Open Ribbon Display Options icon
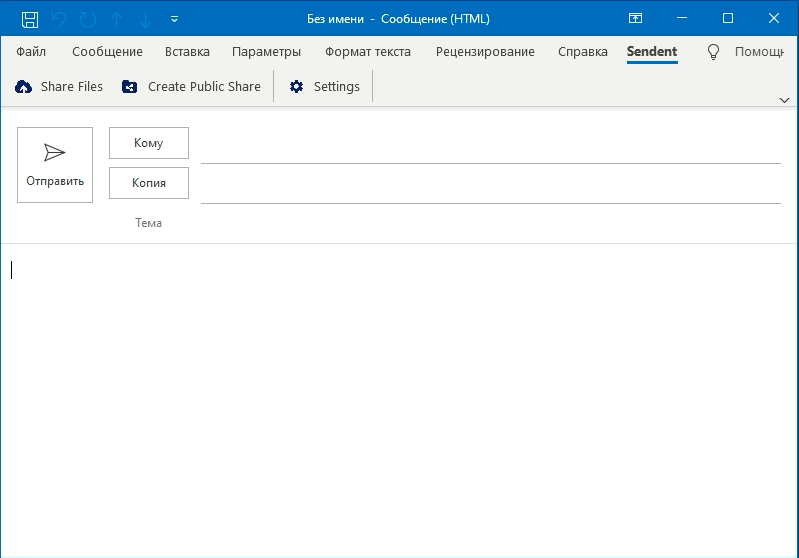Image resolution: width=799 pixels, height=558 pixels. pos(635,18)
